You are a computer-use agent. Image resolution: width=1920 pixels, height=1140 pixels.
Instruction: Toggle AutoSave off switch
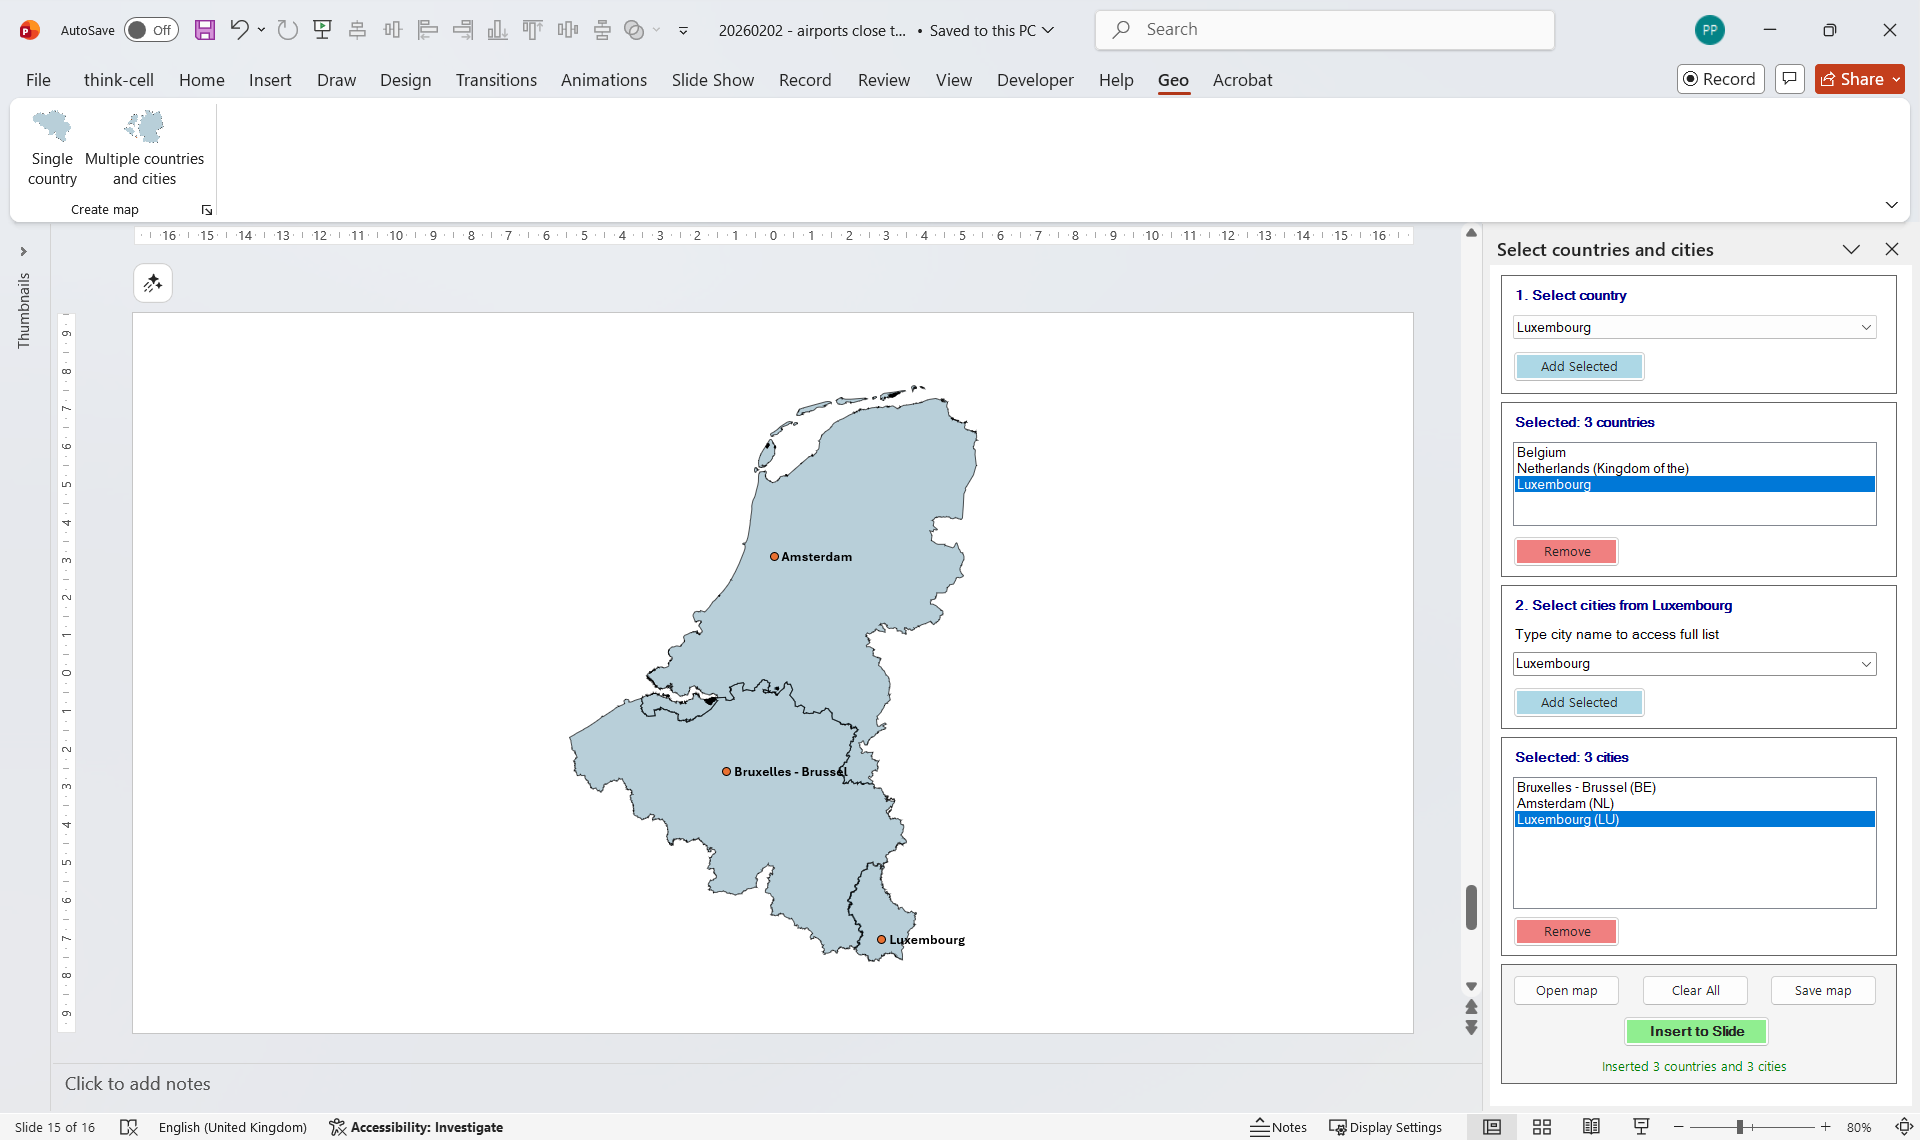[x=150, y=30]
